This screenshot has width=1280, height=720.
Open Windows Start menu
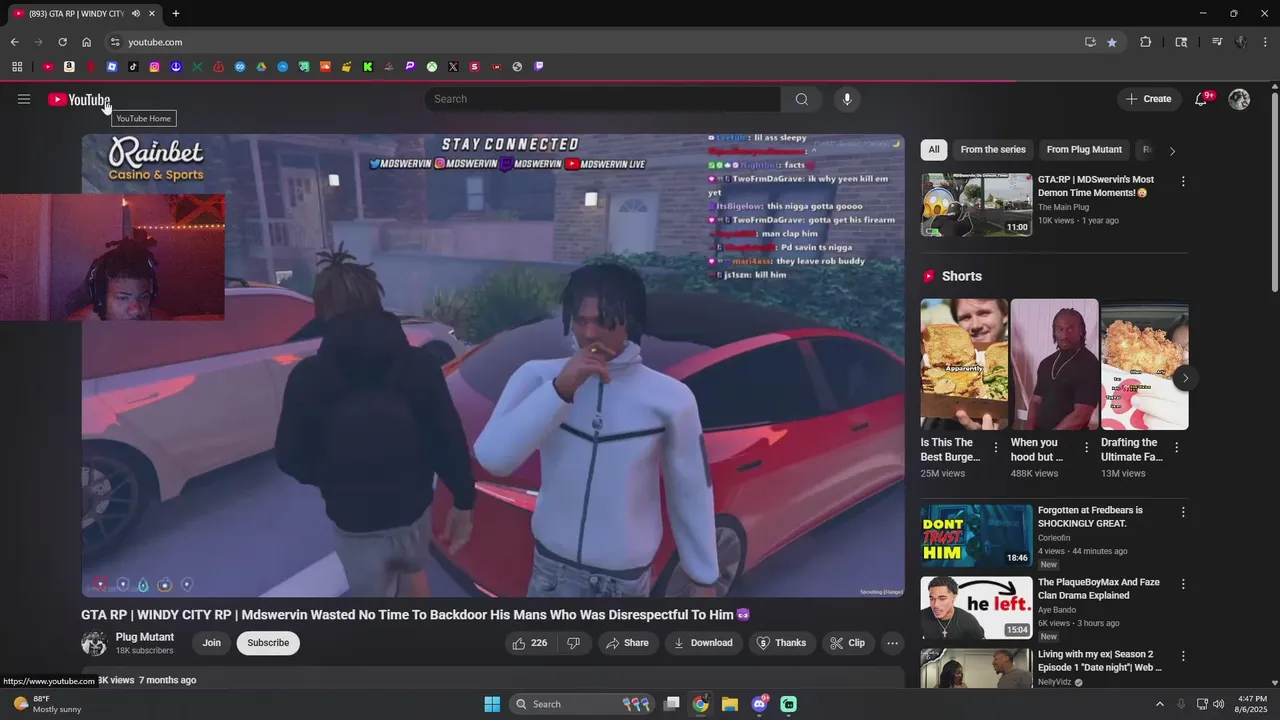(x=492, y=704)
